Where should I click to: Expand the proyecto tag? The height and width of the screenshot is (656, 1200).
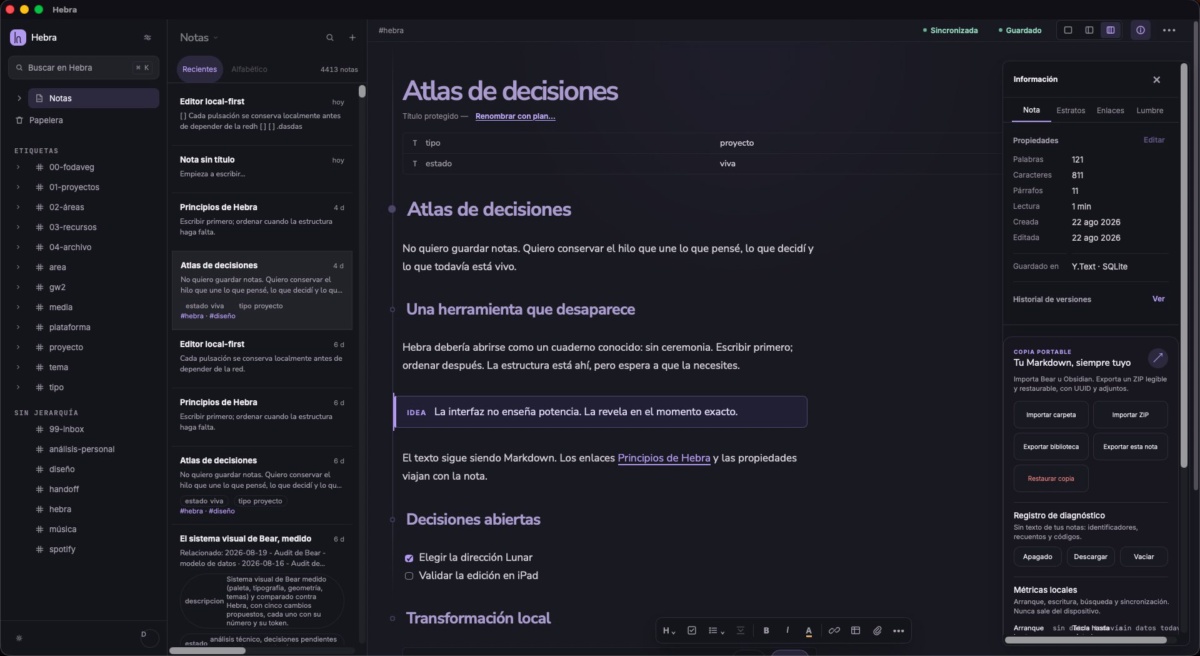pos(19,347)
